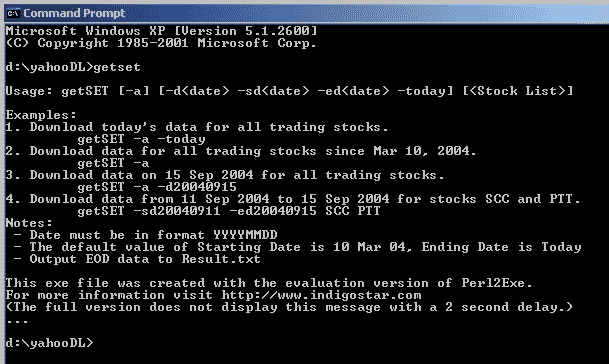Click the 'Usage: getSET [-a]' line

click(289, 91)
